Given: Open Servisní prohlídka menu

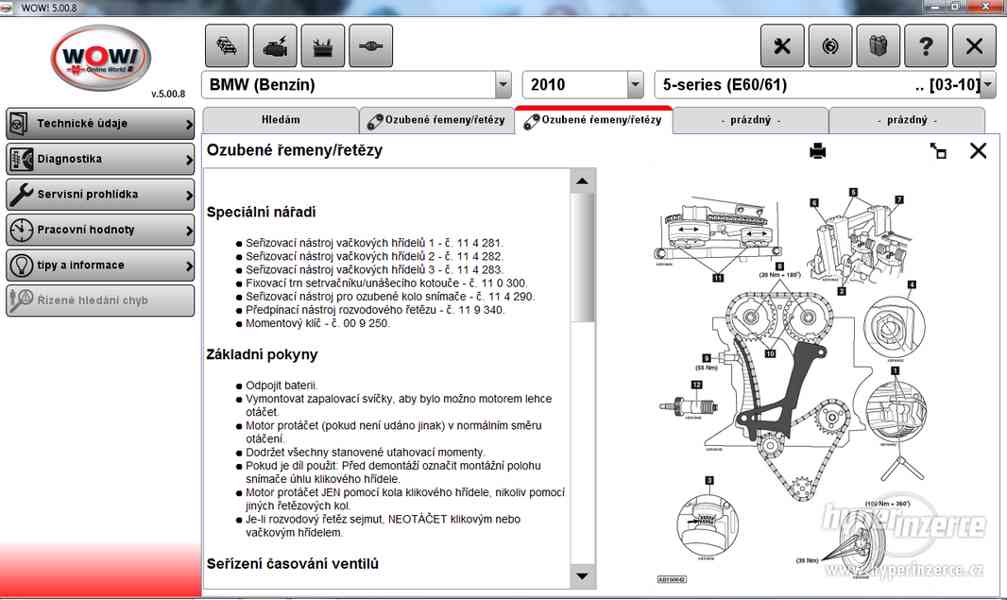Looking at the screenshot, I should 100,194.
